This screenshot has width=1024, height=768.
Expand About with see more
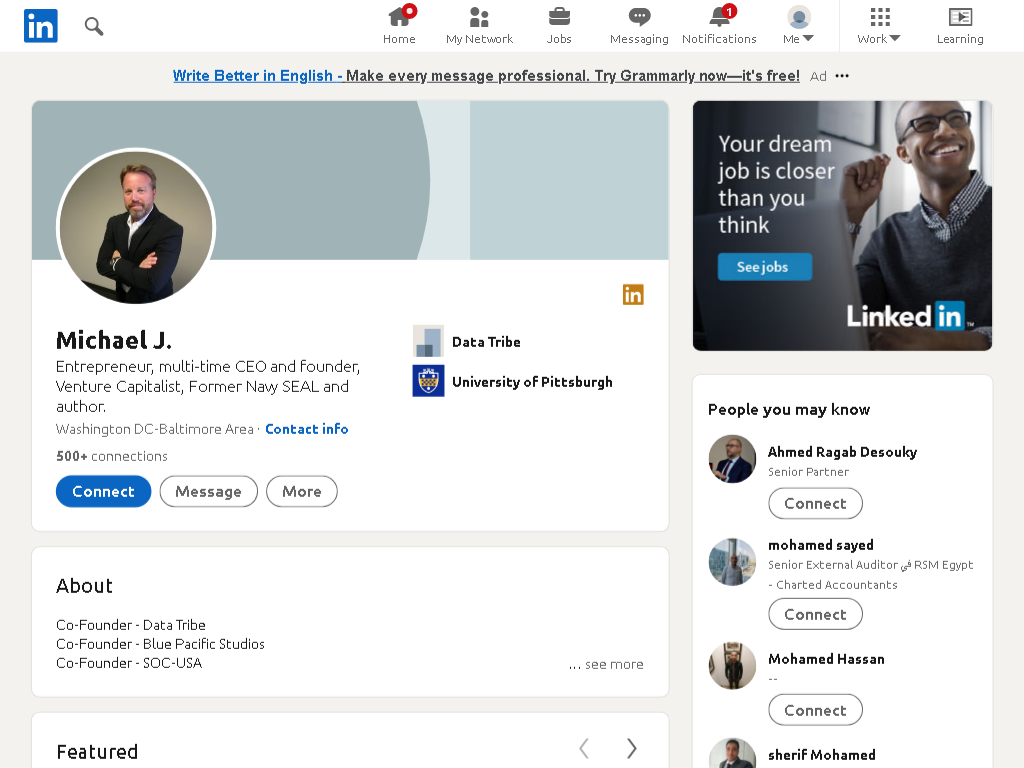coord(606,664)
